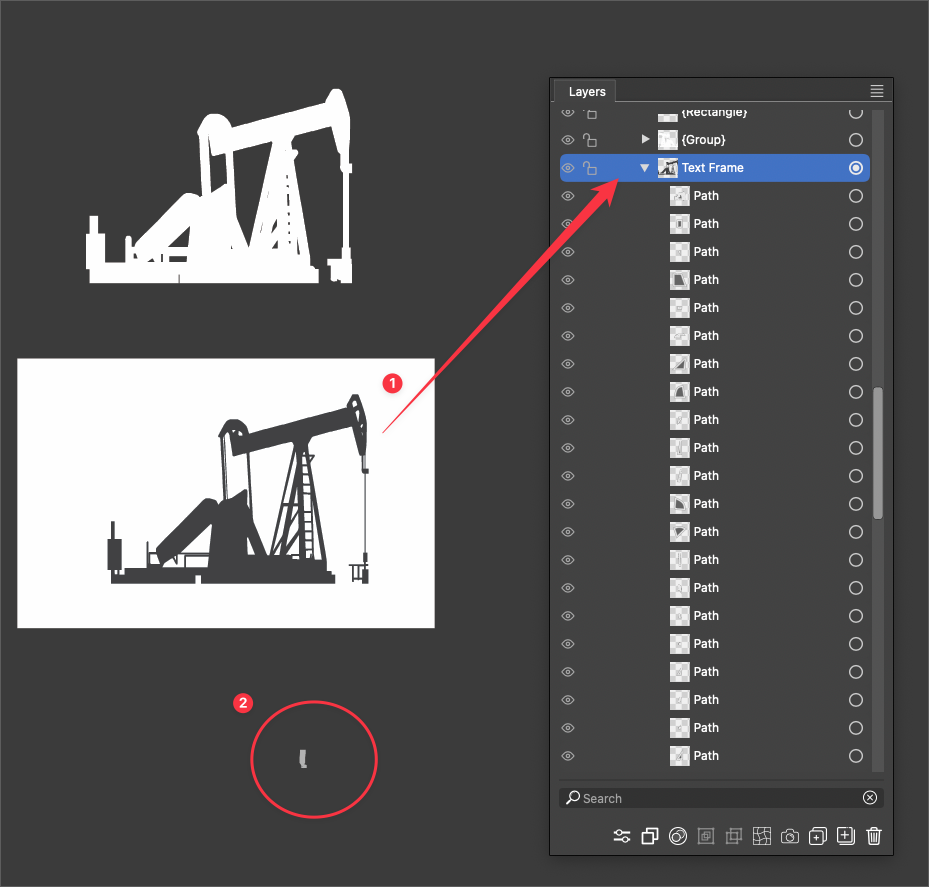Lock the {Group} layer
929x887 pixels.
click(x=590, y=140)
